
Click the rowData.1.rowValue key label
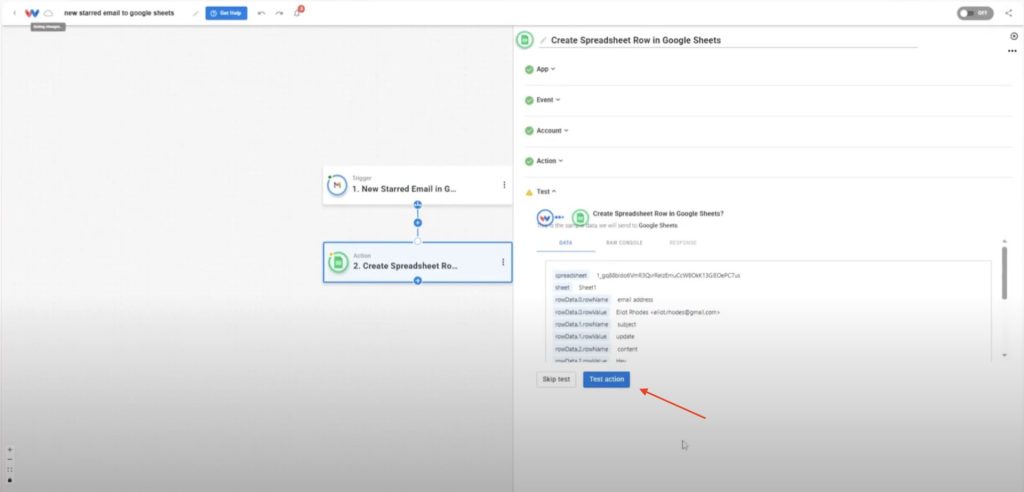pyautogui.click(x=581, y=336)
